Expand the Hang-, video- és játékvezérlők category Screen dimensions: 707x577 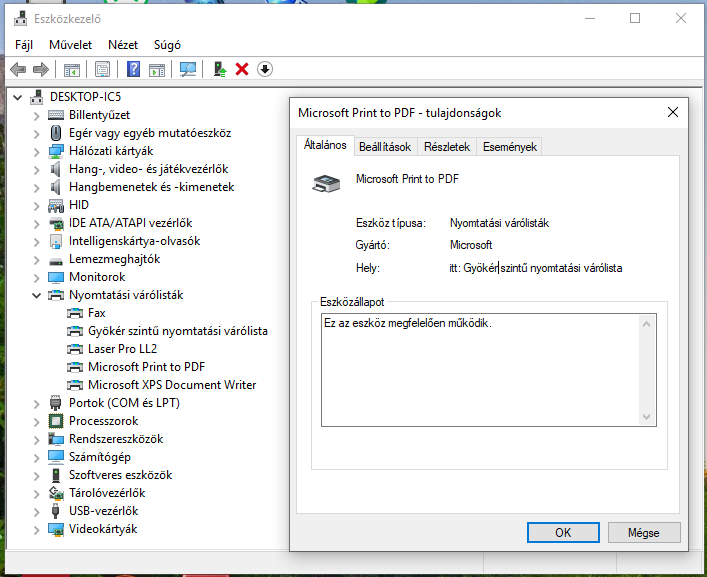[x=37, y=169]
